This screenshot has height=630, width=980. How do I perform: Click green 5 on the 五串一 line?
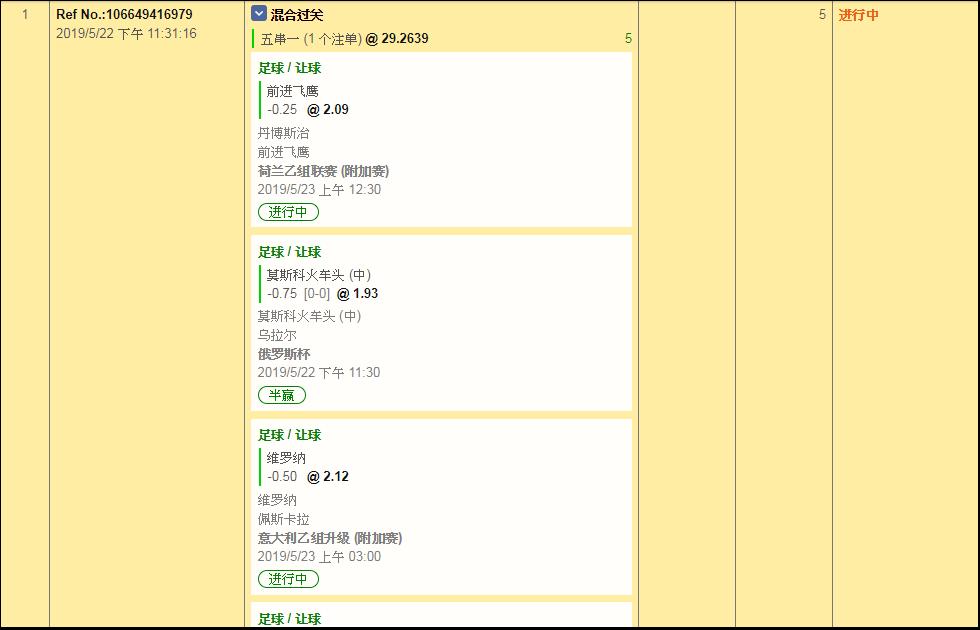coord(628,39)
